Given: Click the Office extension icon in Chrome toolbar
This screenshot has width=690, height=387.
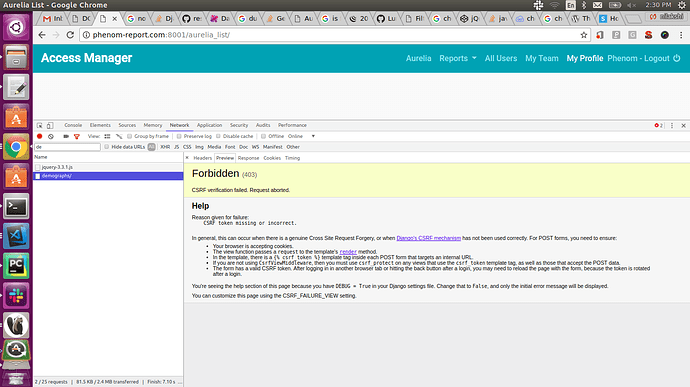Looking at the screenshot, I should 600,35.
